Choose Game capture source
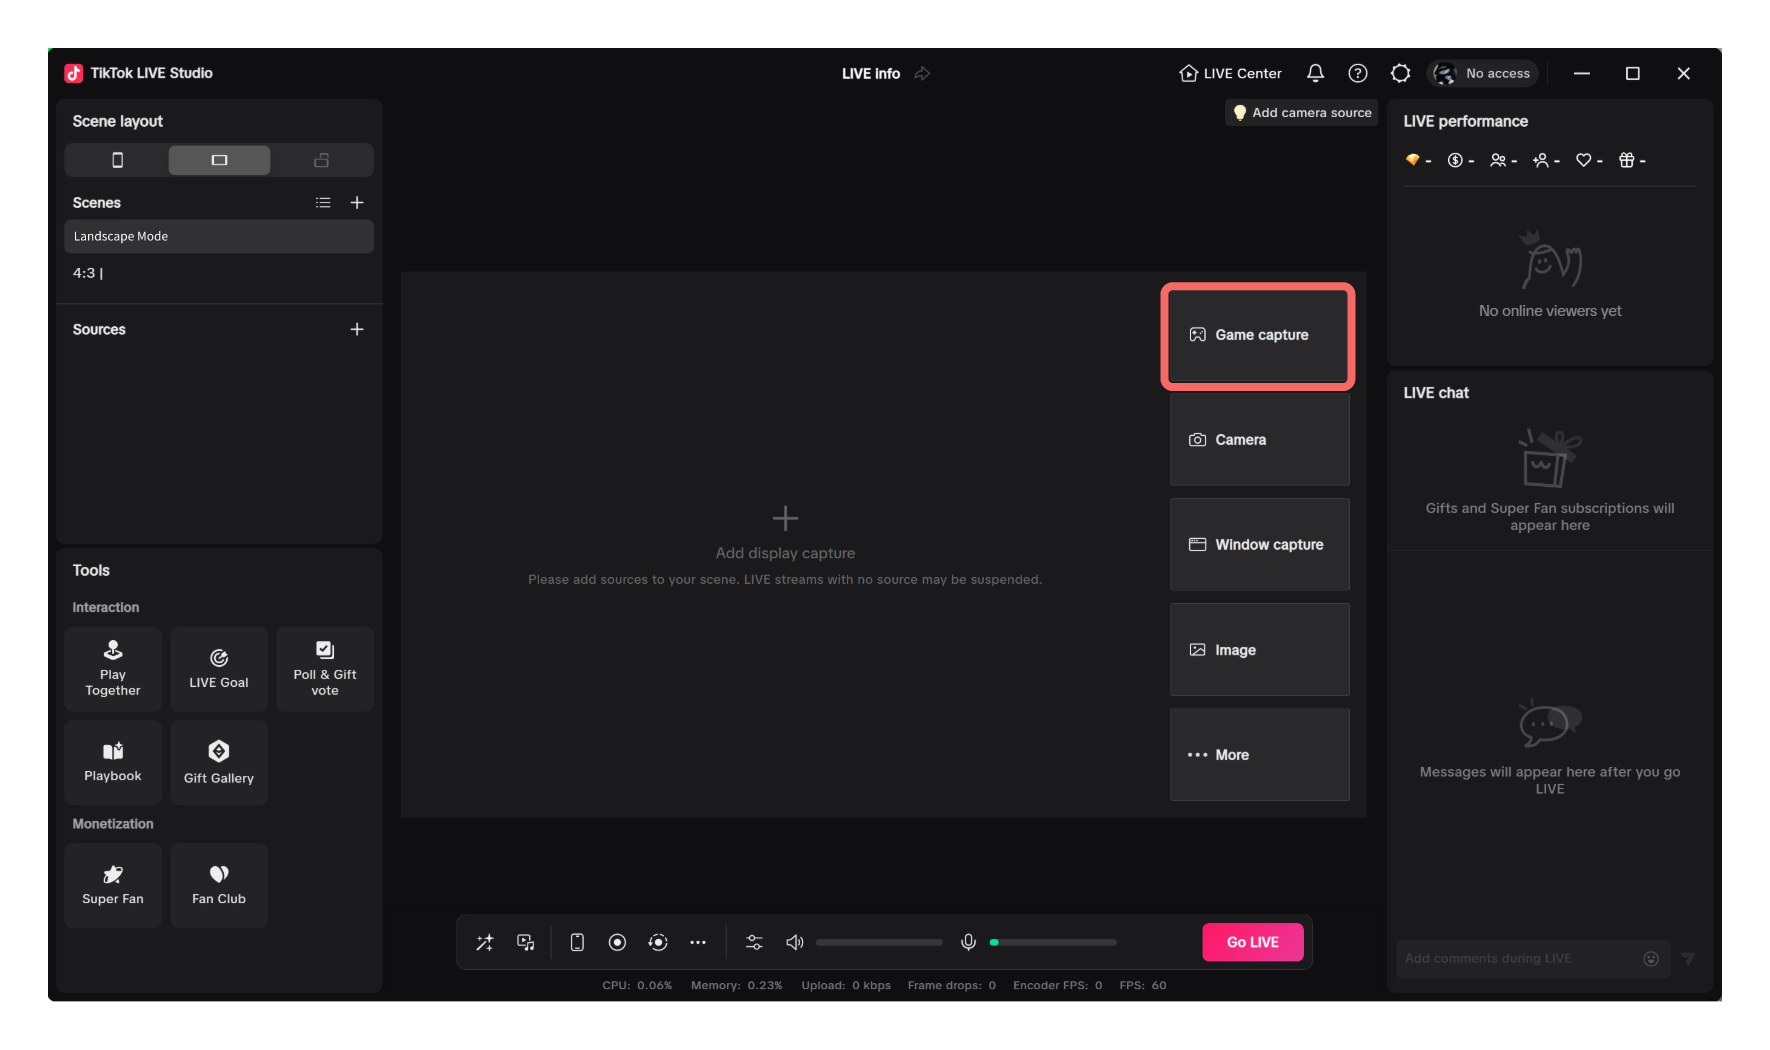This screenshot has width=1770, height=1050. click(1259, 335)
